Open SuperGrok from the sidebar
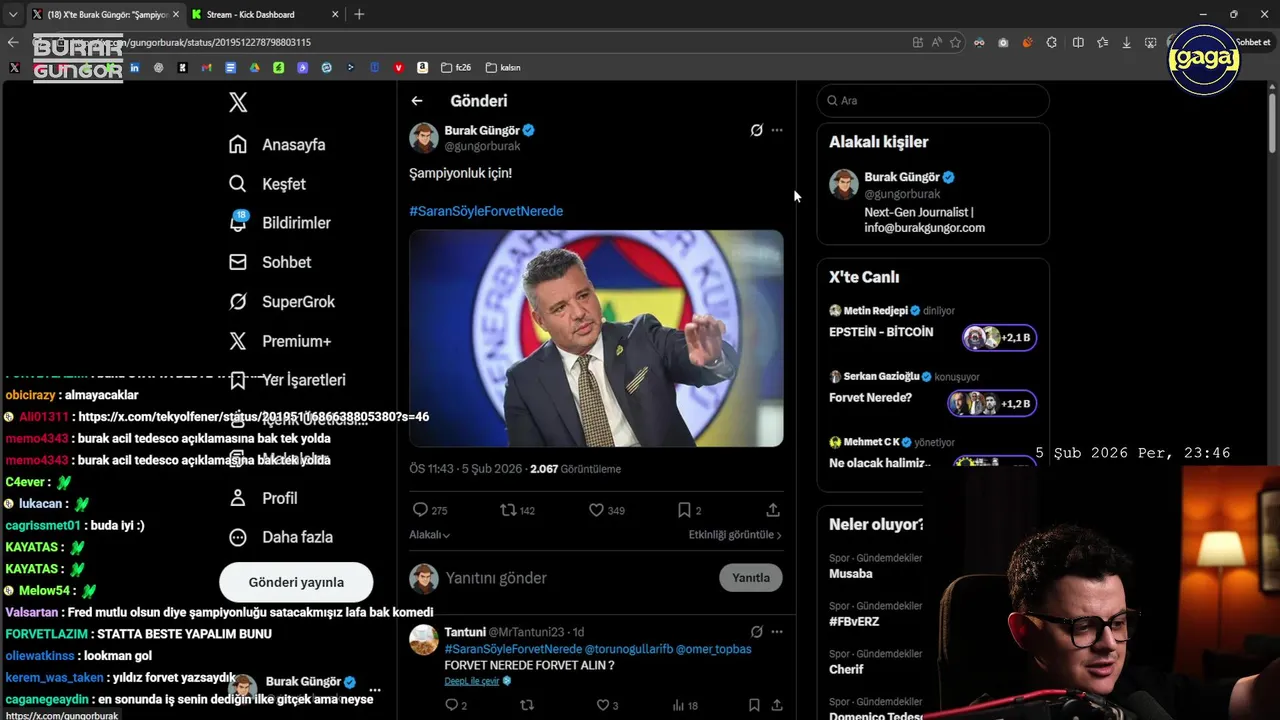This screenshot has height=720, width=1280. point(281,301)
